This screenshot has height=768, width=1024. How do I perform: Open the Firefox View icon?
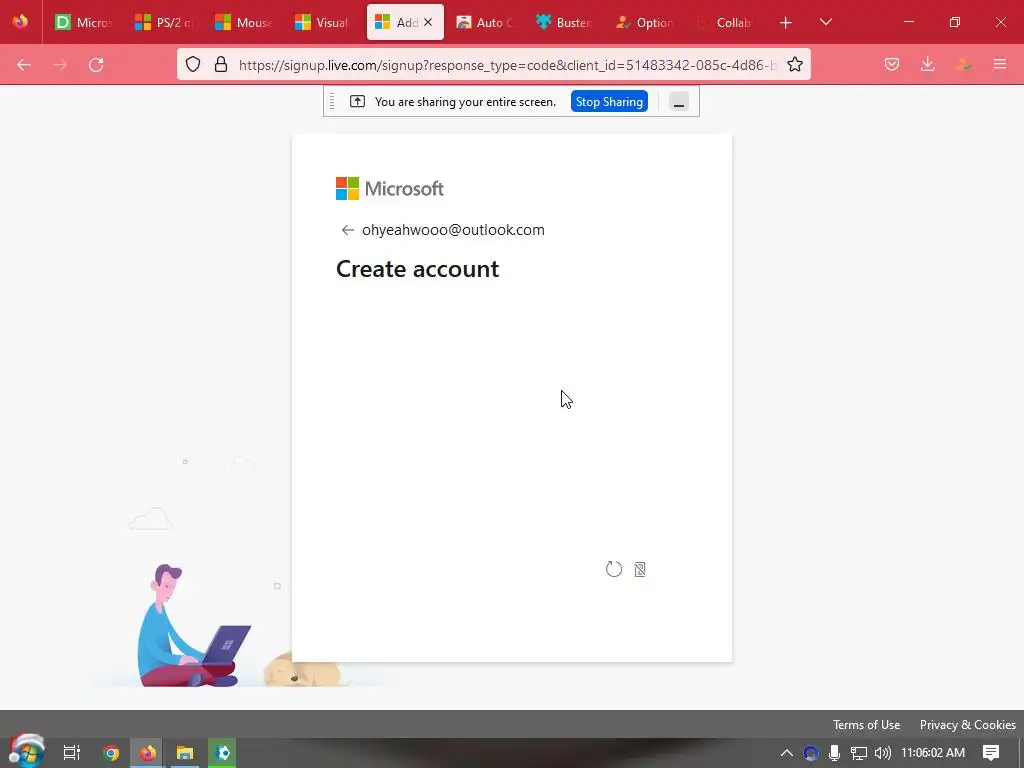(20, 22)
